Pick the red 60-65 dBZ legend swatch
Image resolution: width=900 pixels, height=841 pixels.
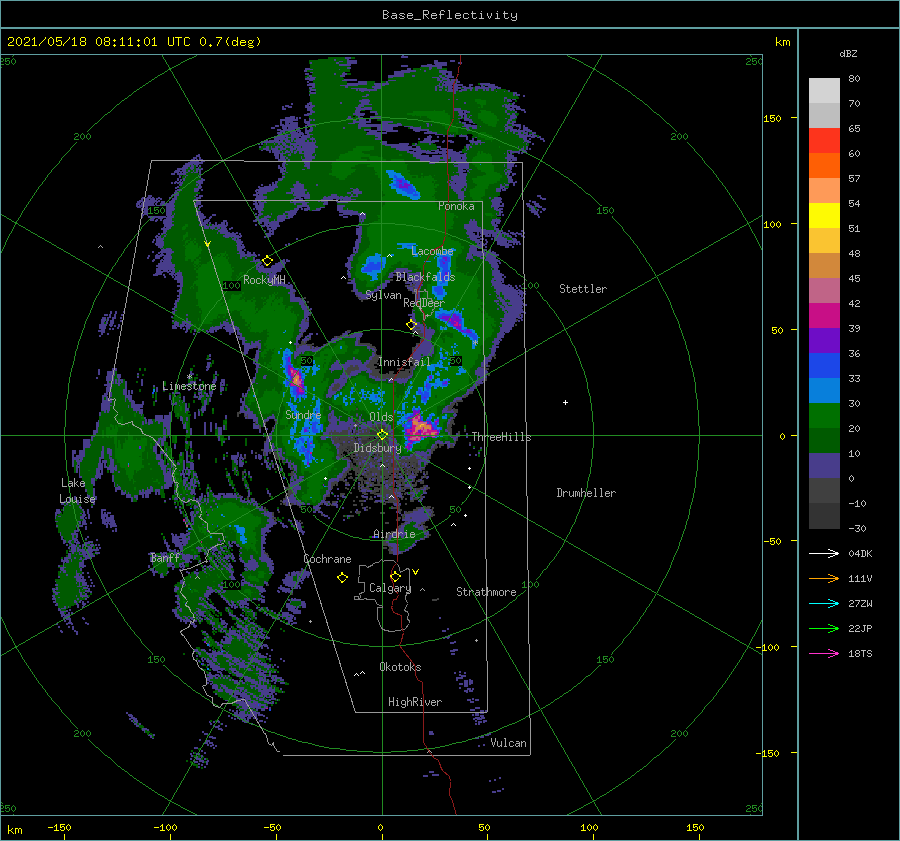tap(824, 141)
